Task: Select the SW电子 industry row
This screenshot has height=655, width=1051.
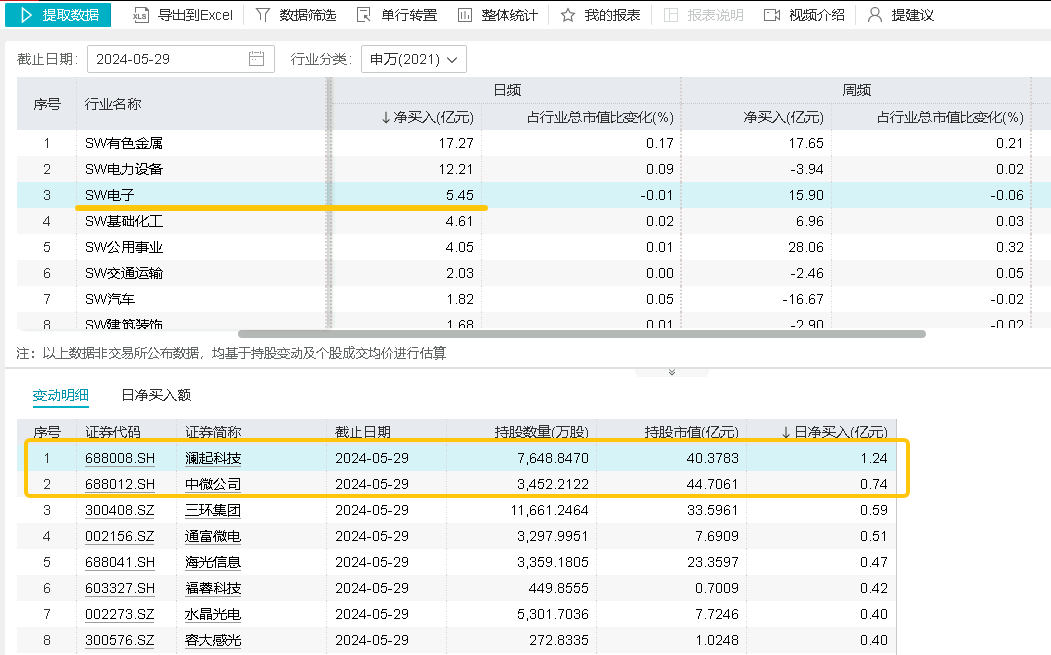Action: pos(534,195)
